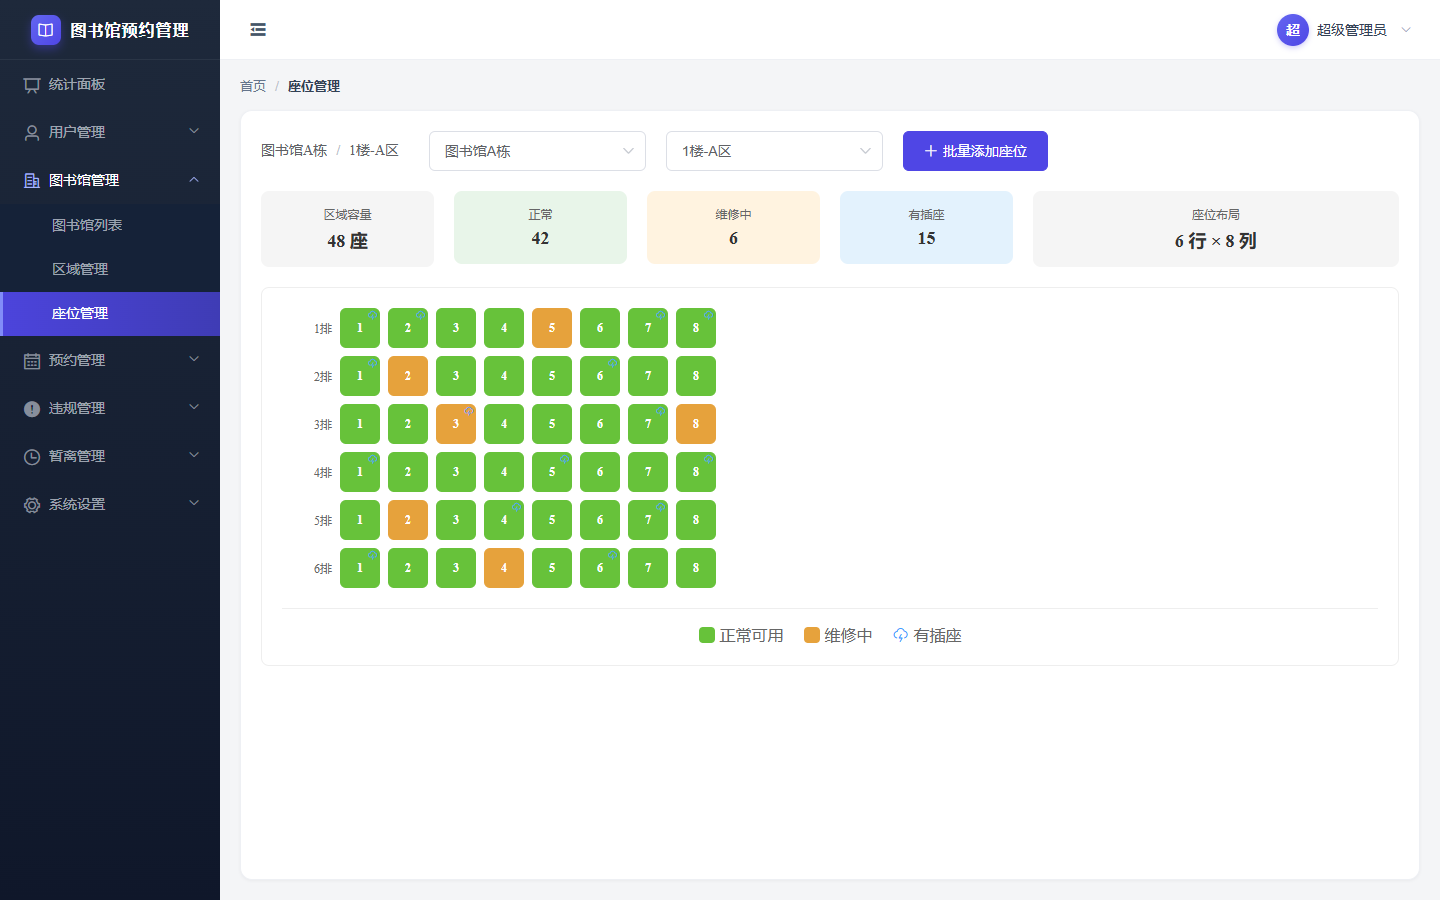Click the library app logo icon
Viewport: 1440px width, 900px height.
46,30
